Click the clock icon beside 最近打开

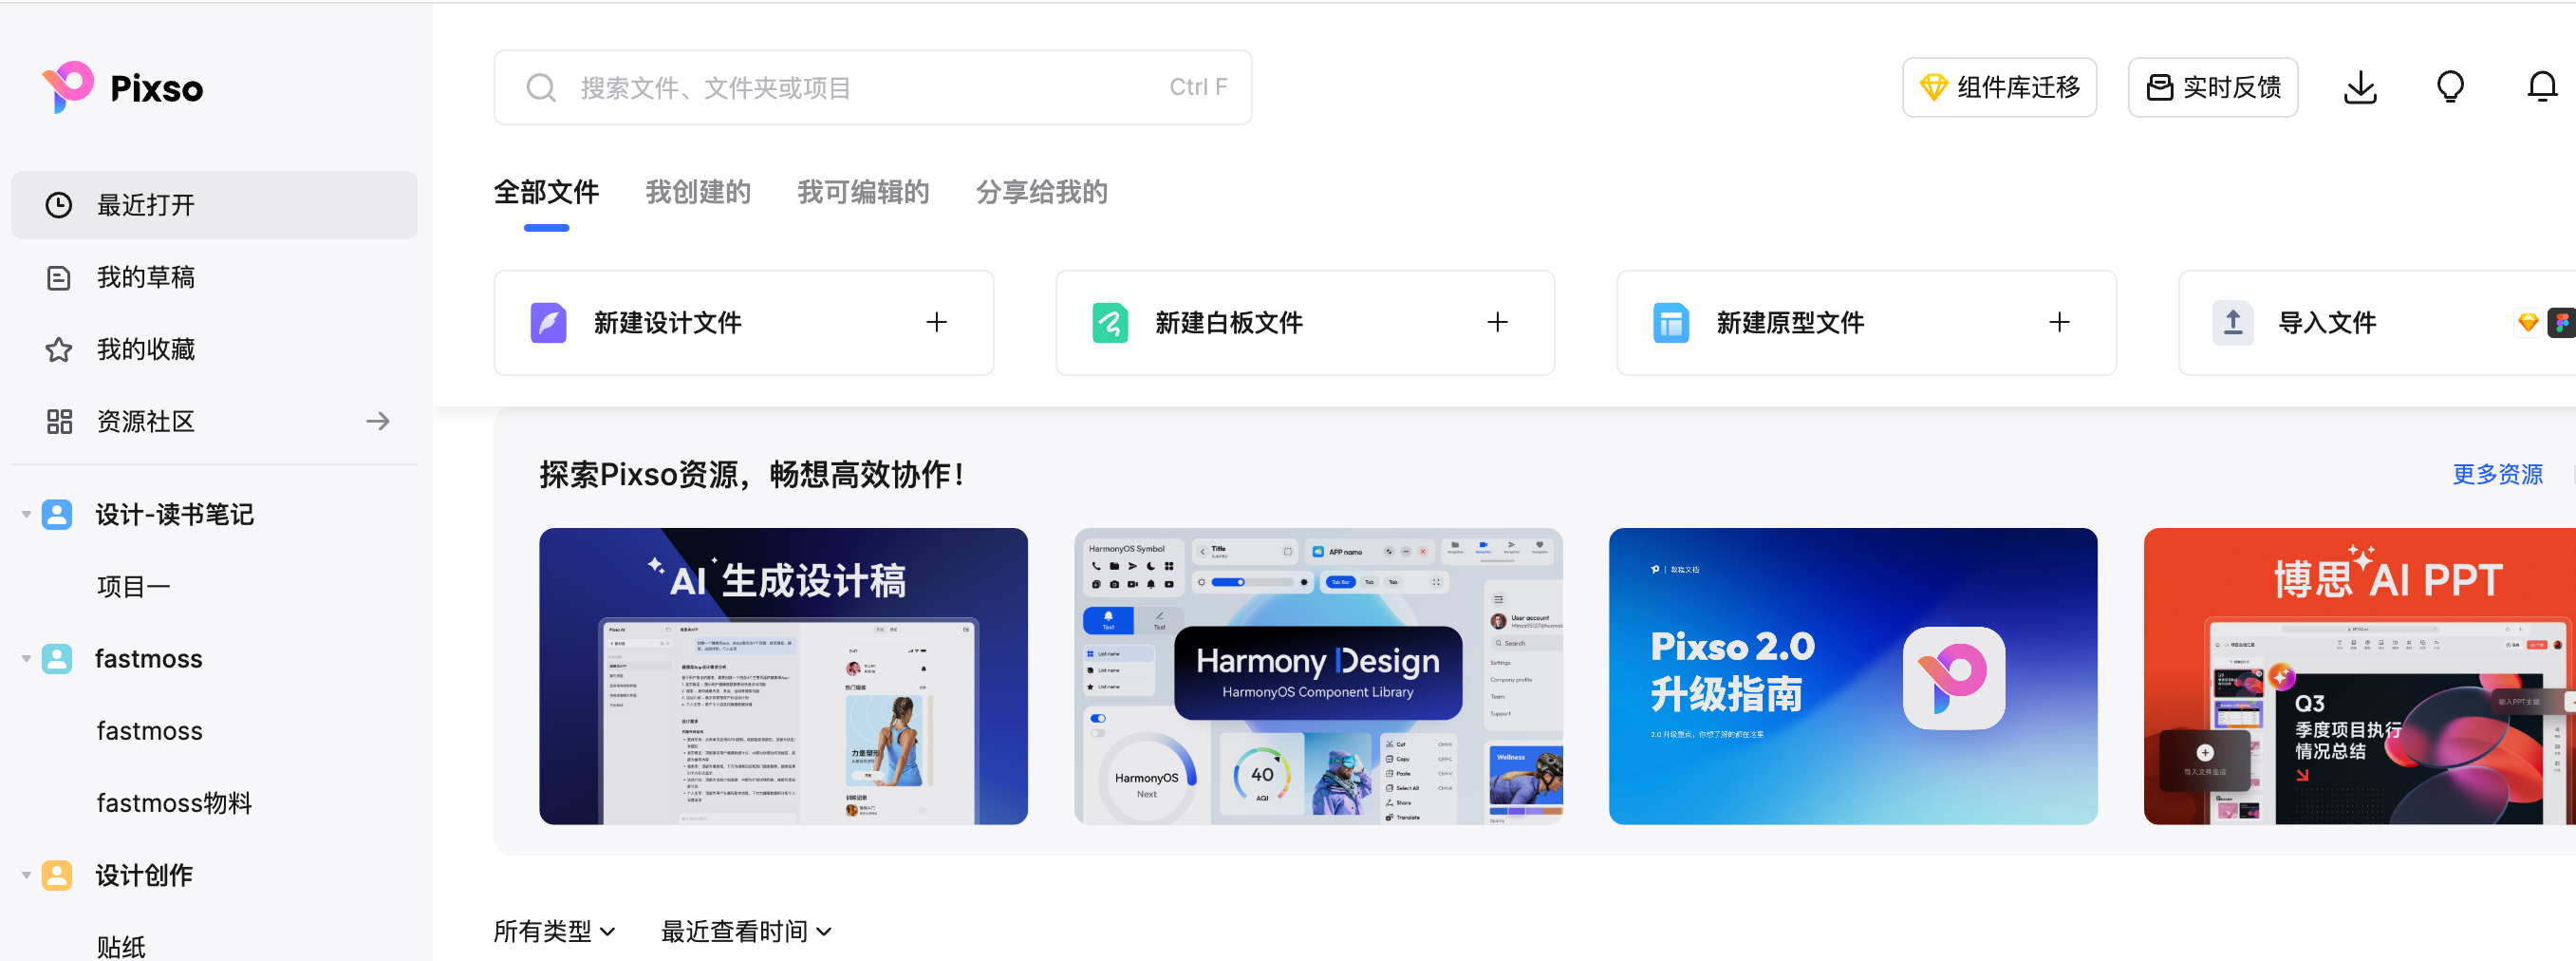tap(59, 205)
